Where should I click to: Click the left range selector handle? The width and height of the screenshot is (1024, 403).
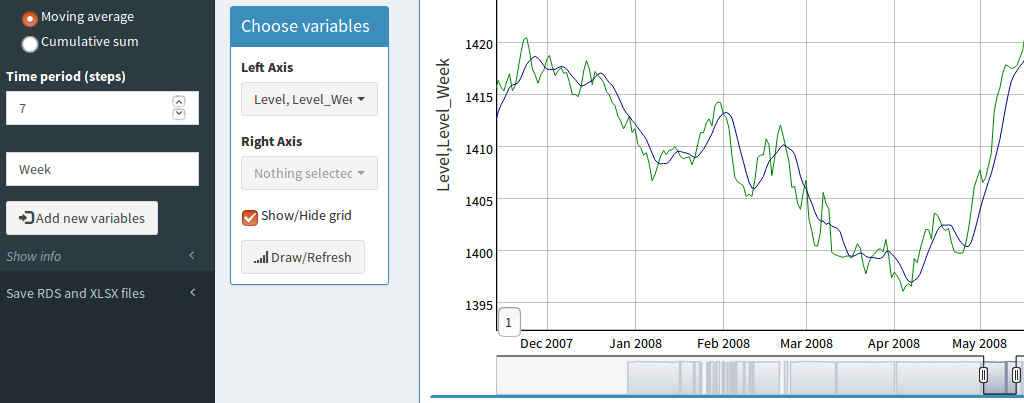(983, 375)
